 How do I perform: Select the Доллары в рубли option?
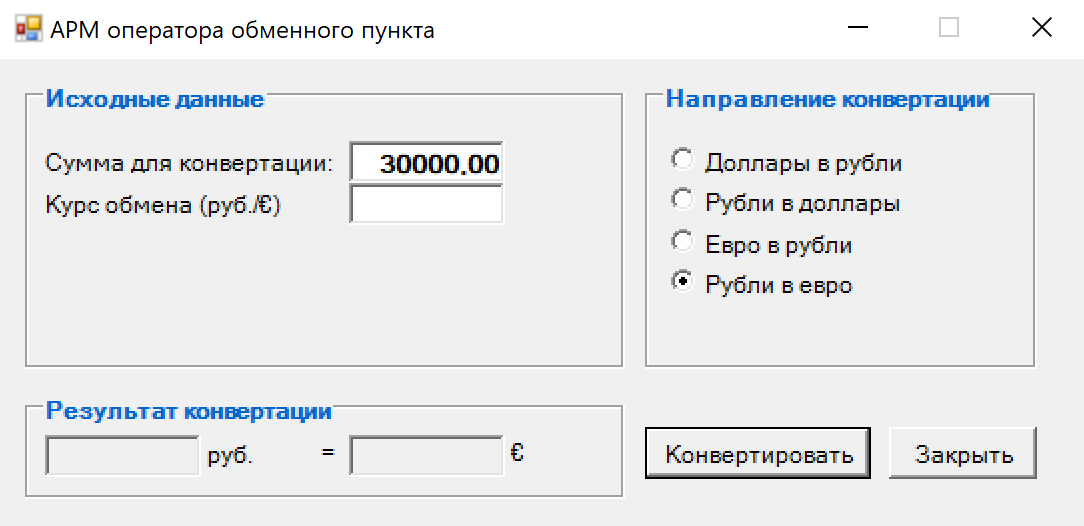point(787,162)
